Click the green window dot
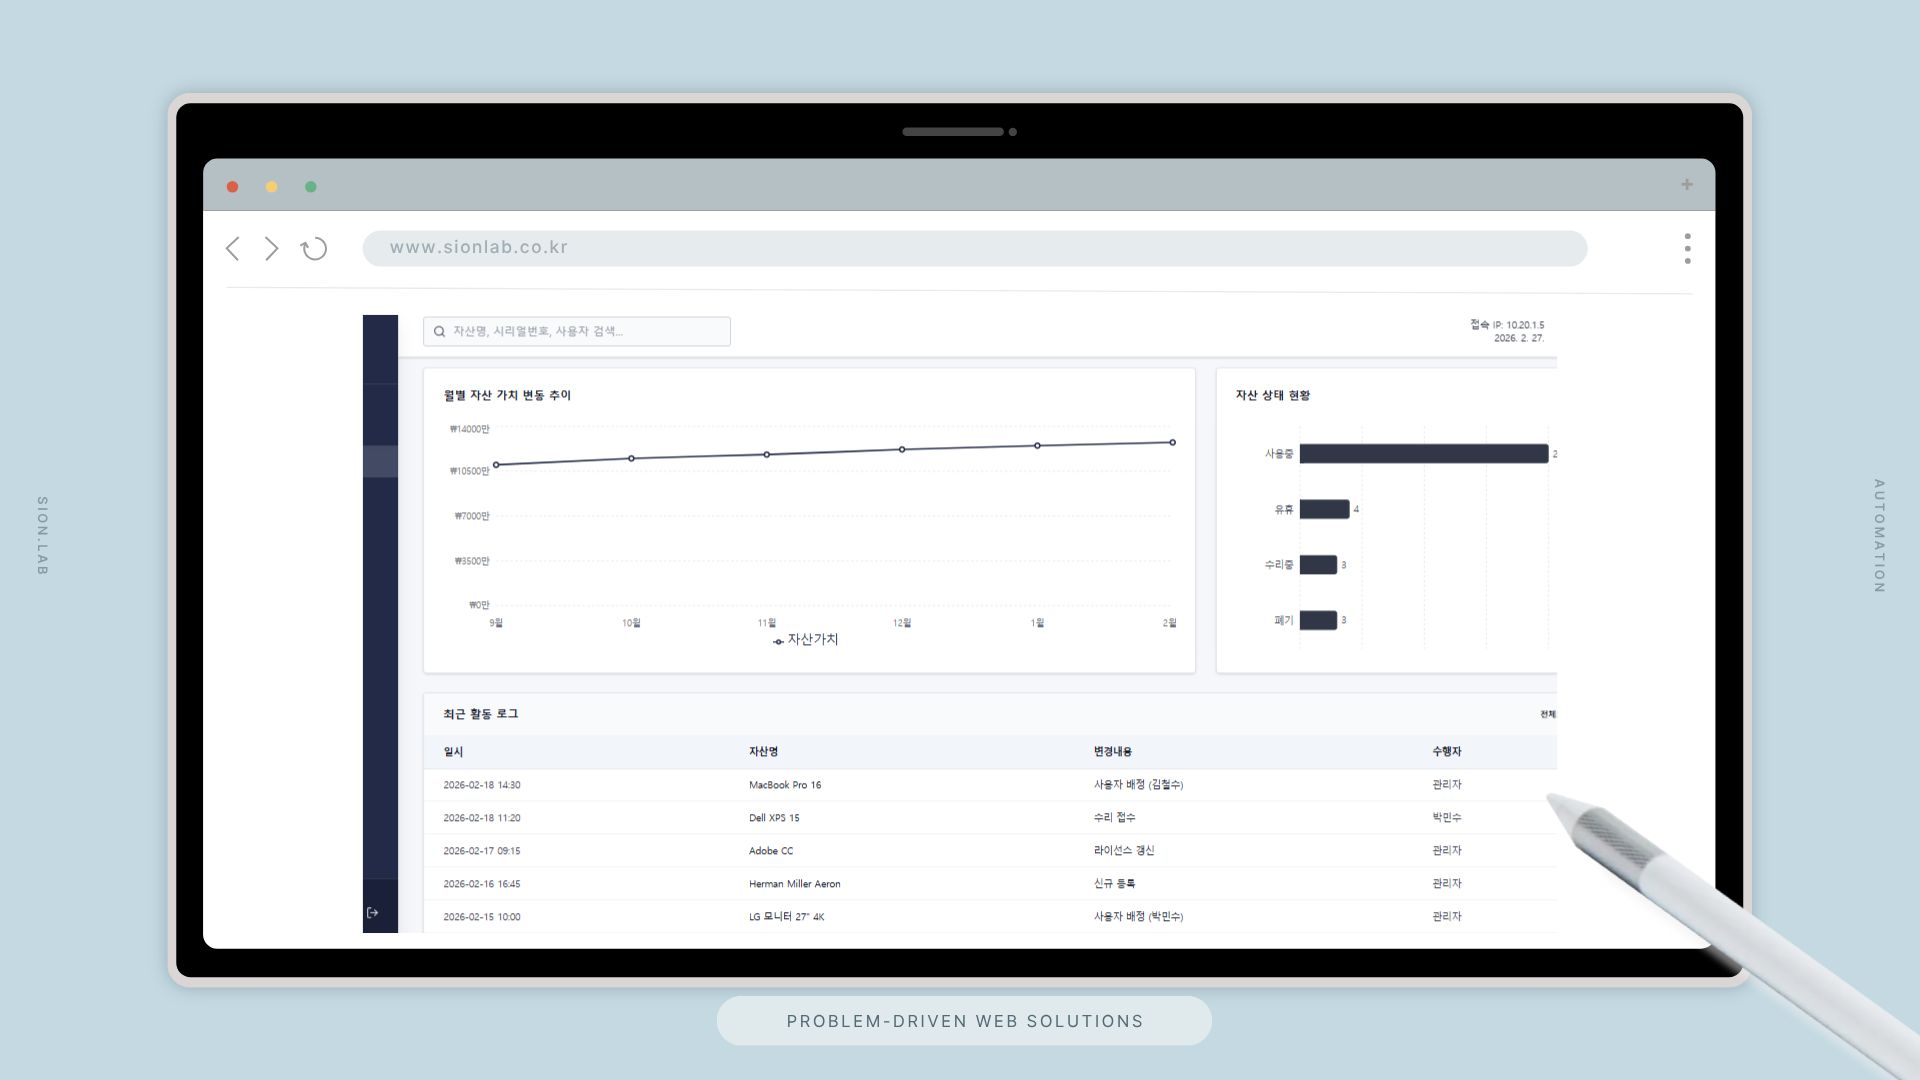This screenshot has height=1080, width=1920. (x=311, y=187)
